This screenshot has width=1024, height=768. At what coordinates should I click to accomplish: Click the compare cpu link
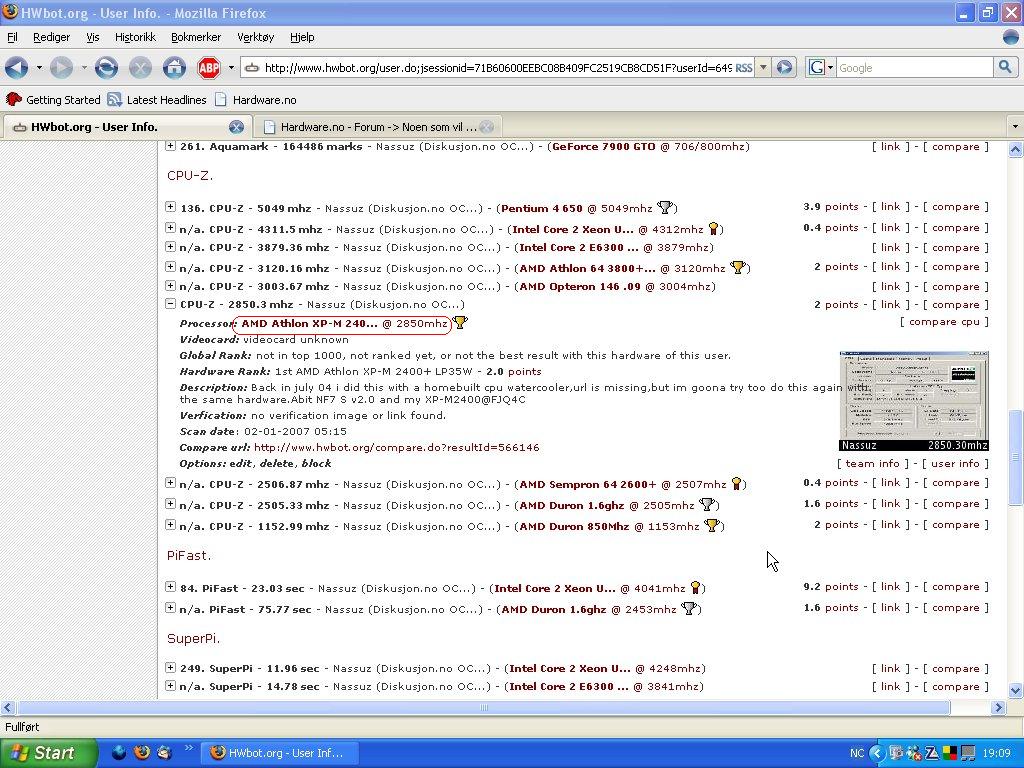tap(944, 321)
